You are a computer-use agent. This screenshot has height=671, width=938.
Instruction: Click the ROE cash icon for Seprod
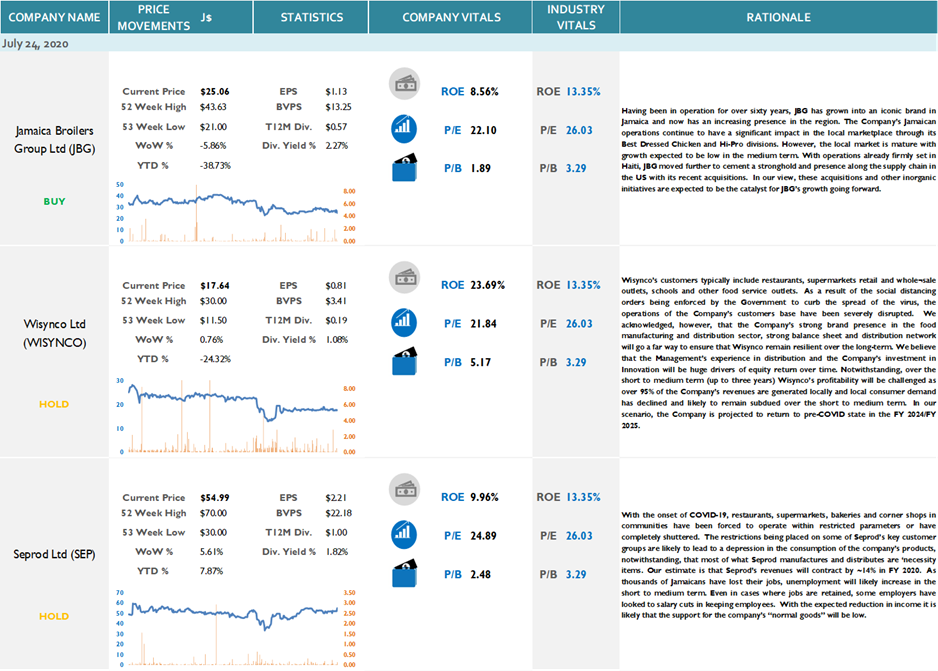(x=404, y=489)
